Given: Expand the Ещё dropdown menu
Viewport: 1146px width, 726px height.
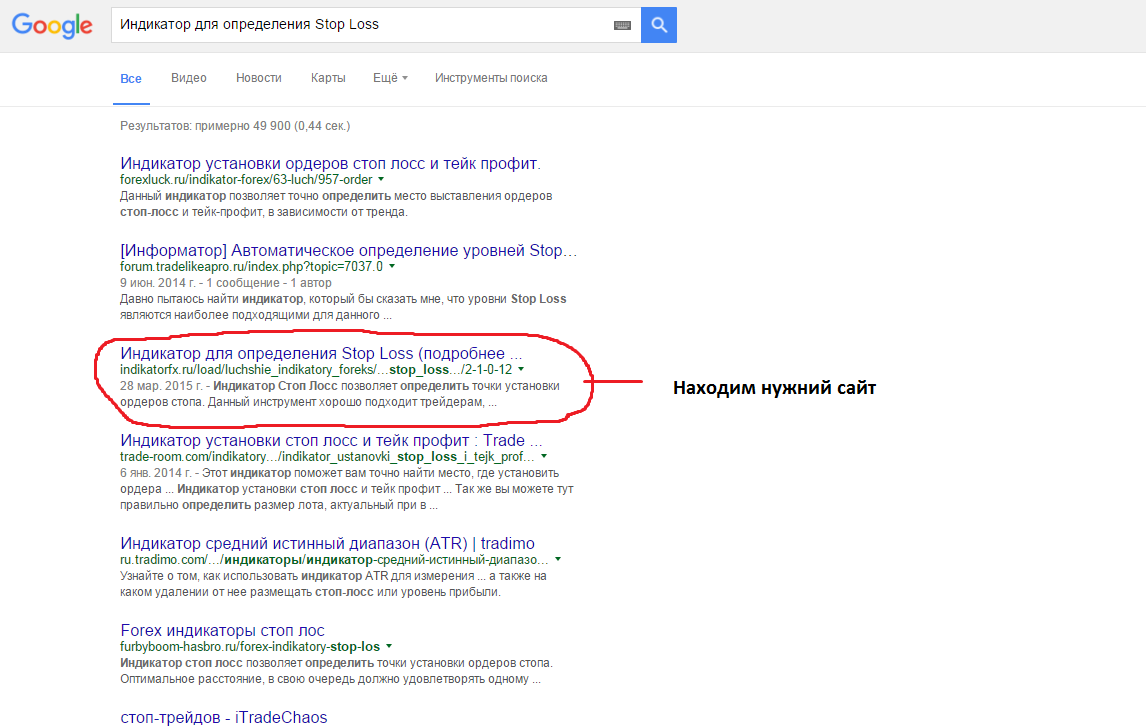Looking at the screenshot, I should (390, 77).
